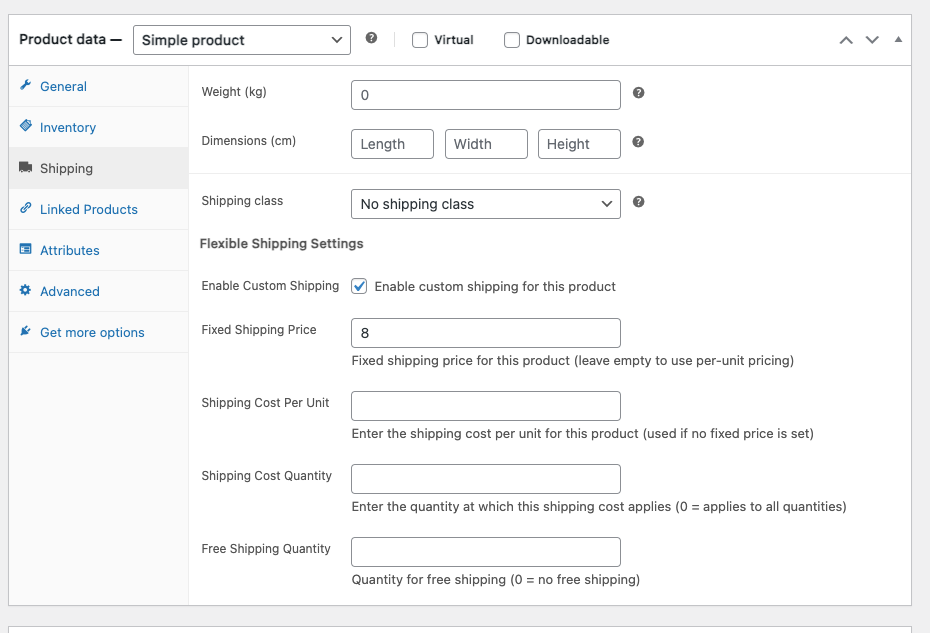Click the help icon beside Shipping class

(x=639, y=202)
